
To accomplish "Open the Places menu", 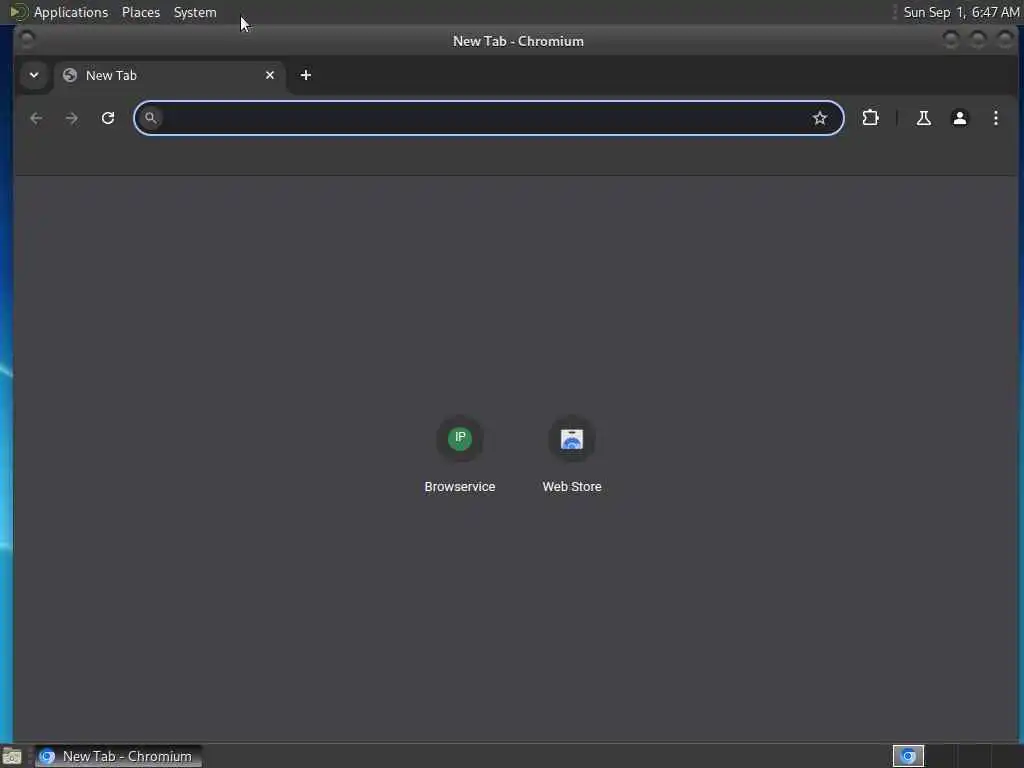I will (x=141, y=12).
